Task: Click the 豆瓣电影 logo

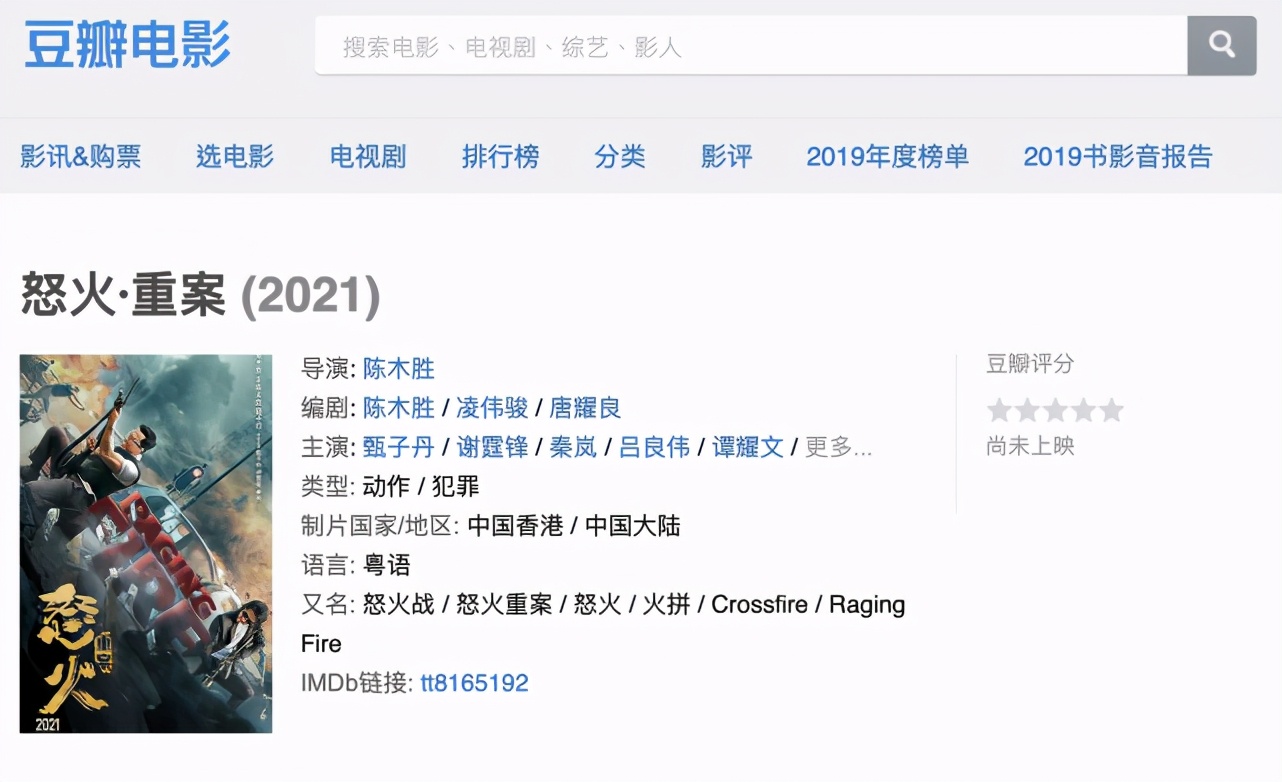Action: point(125,45)
